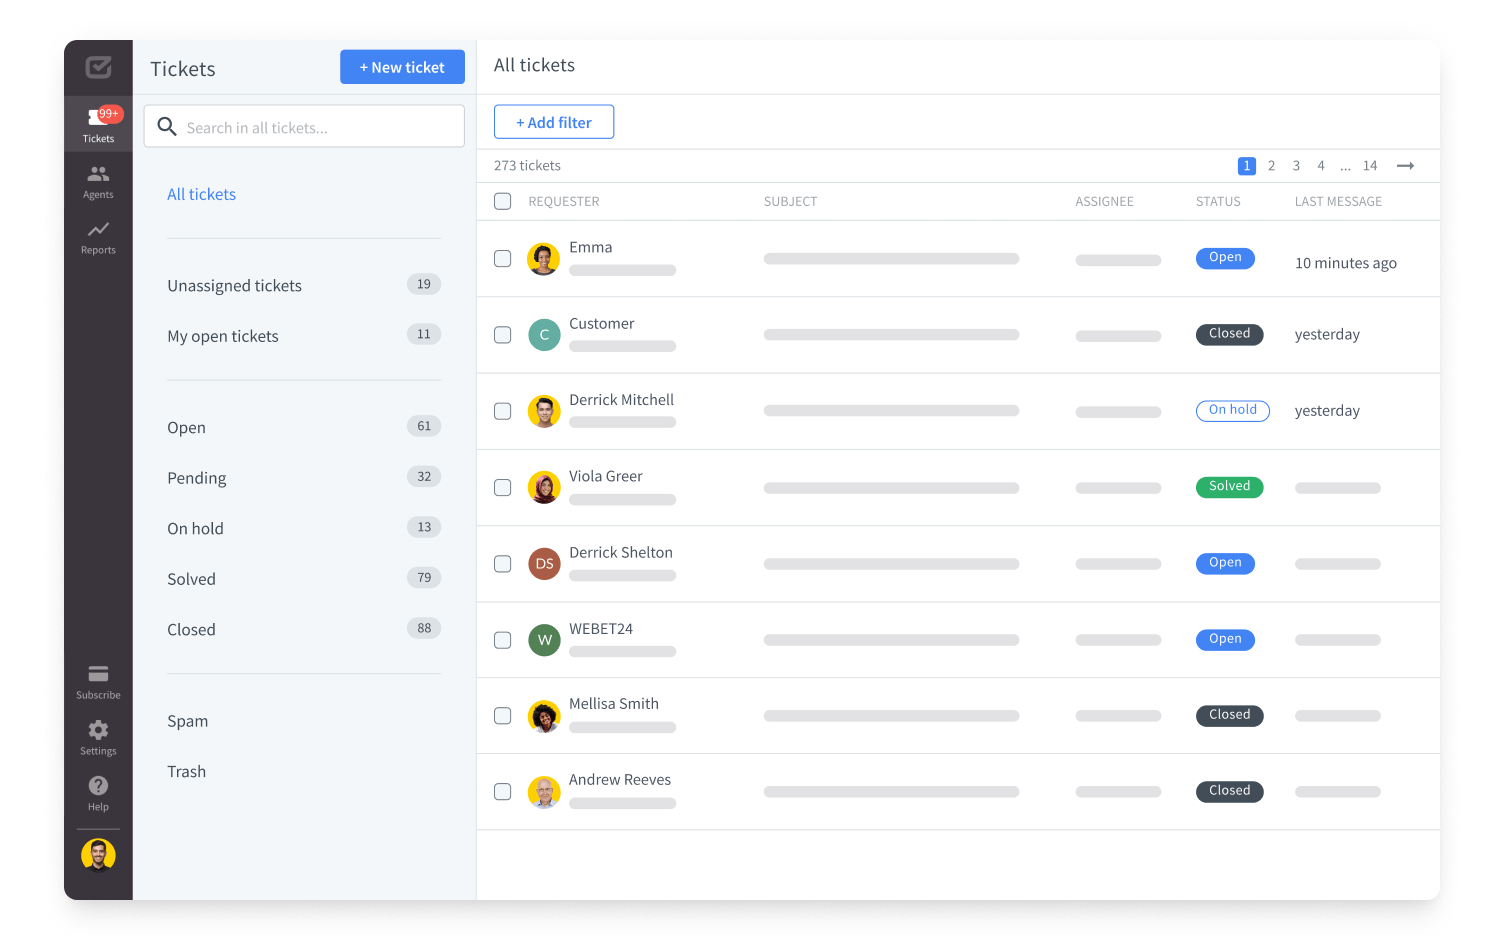Open the Tickets panel icon in sidebar
This screenshot has width=1504, height=940.
(x=97, y=122)
